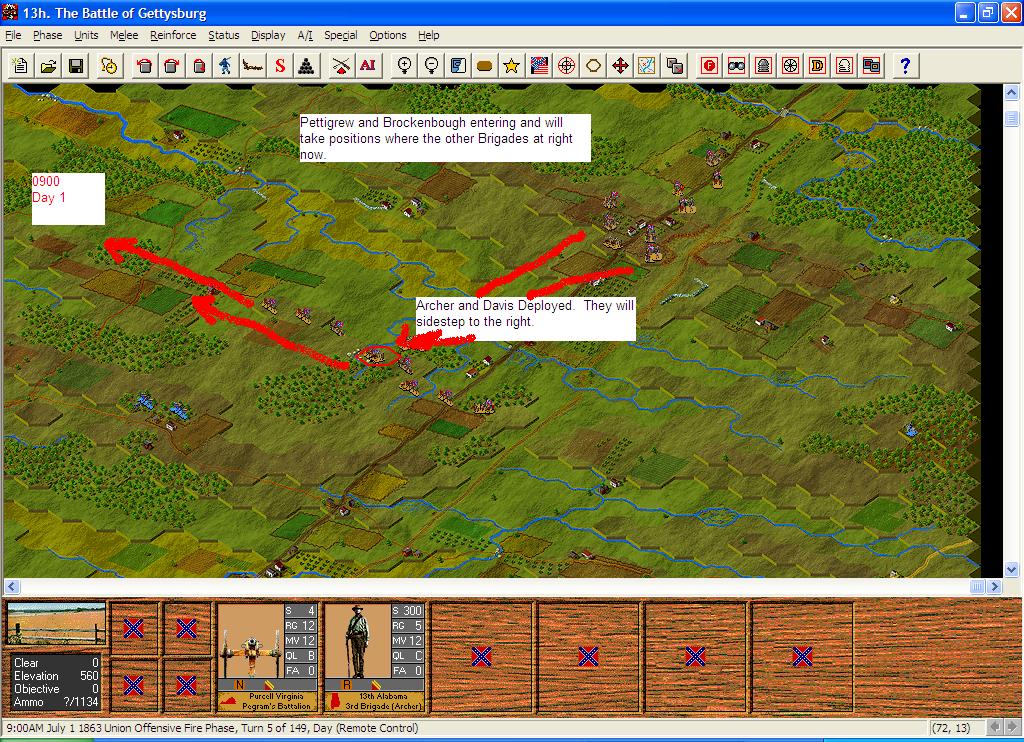Viewport: 1024px width, 742px height.
Task: Toggle the colored squares highlight button
Action: pyautogui.click(x=871, y=65)
